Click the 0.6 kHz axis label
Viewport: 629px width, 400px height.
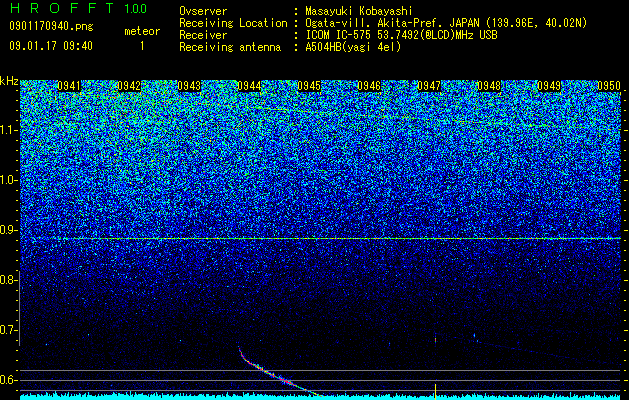pyautogui.click(x=9, y=380)
